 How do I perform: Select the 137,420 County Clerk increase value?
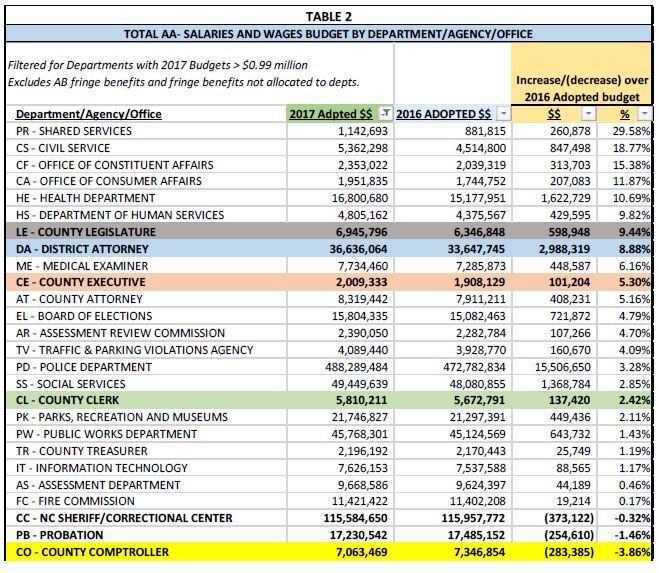tap(569, 400)
